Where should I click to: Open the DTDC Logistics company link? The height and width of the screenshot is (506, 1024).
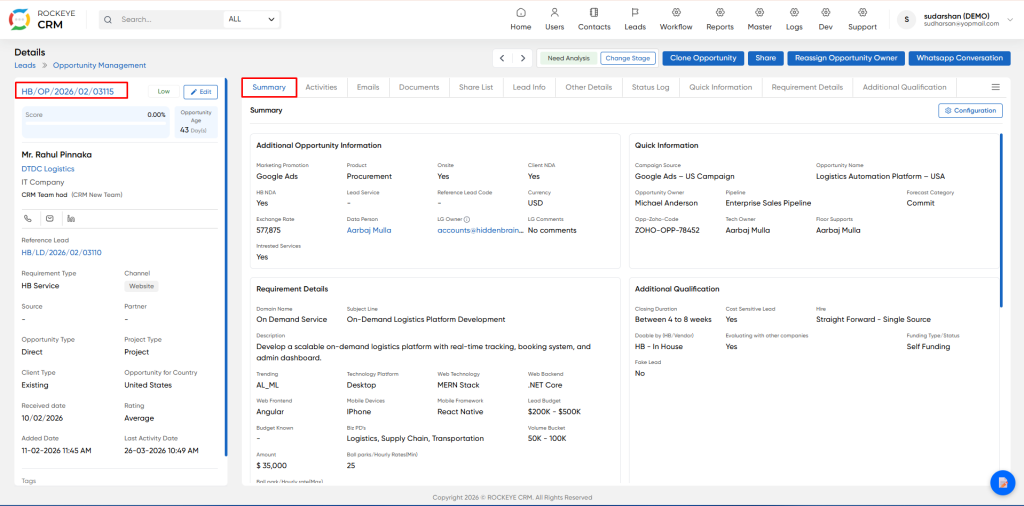[x=48, y=168]
